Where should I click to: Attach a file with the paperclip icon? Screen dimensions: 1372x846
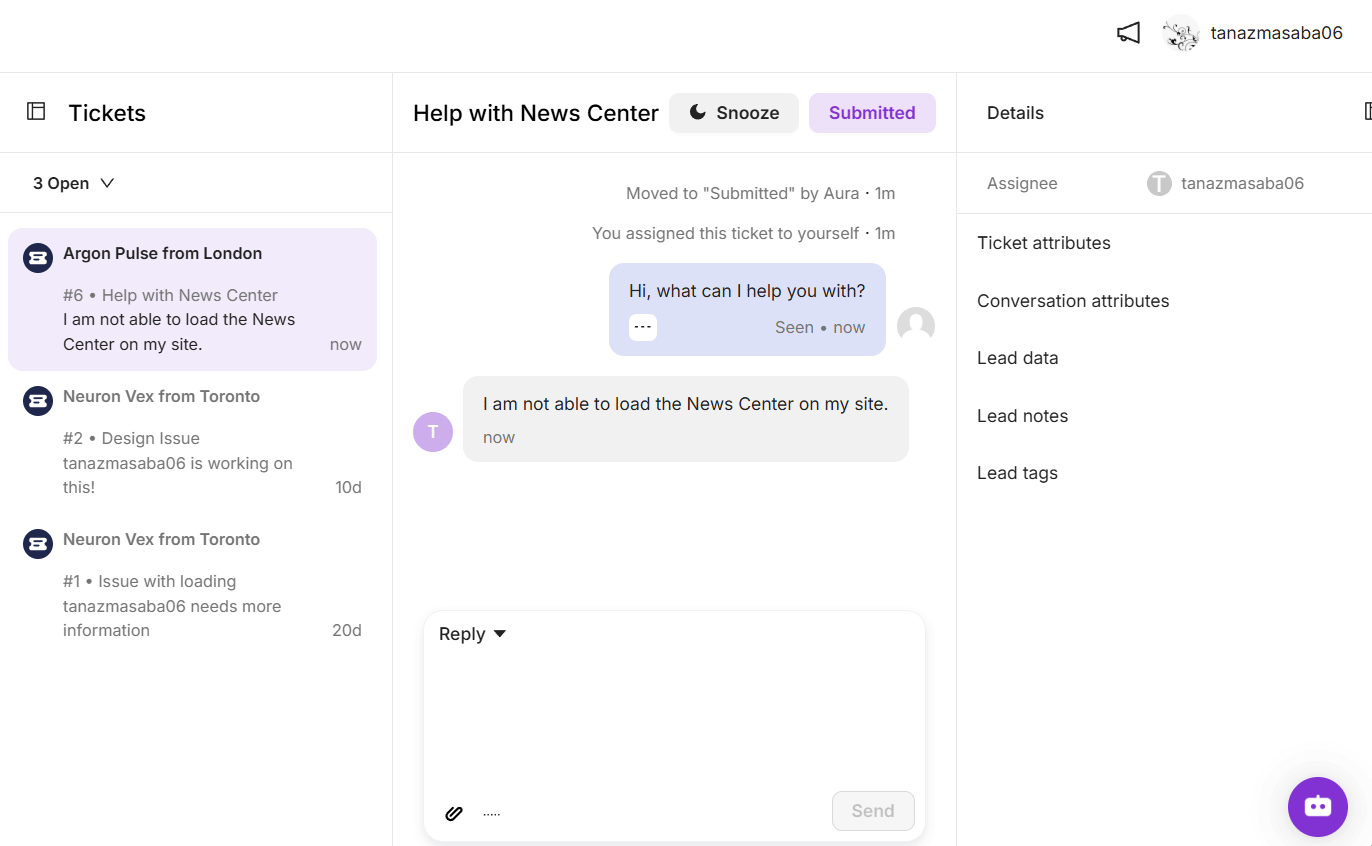pyautogui.click(x=454, y=813)
